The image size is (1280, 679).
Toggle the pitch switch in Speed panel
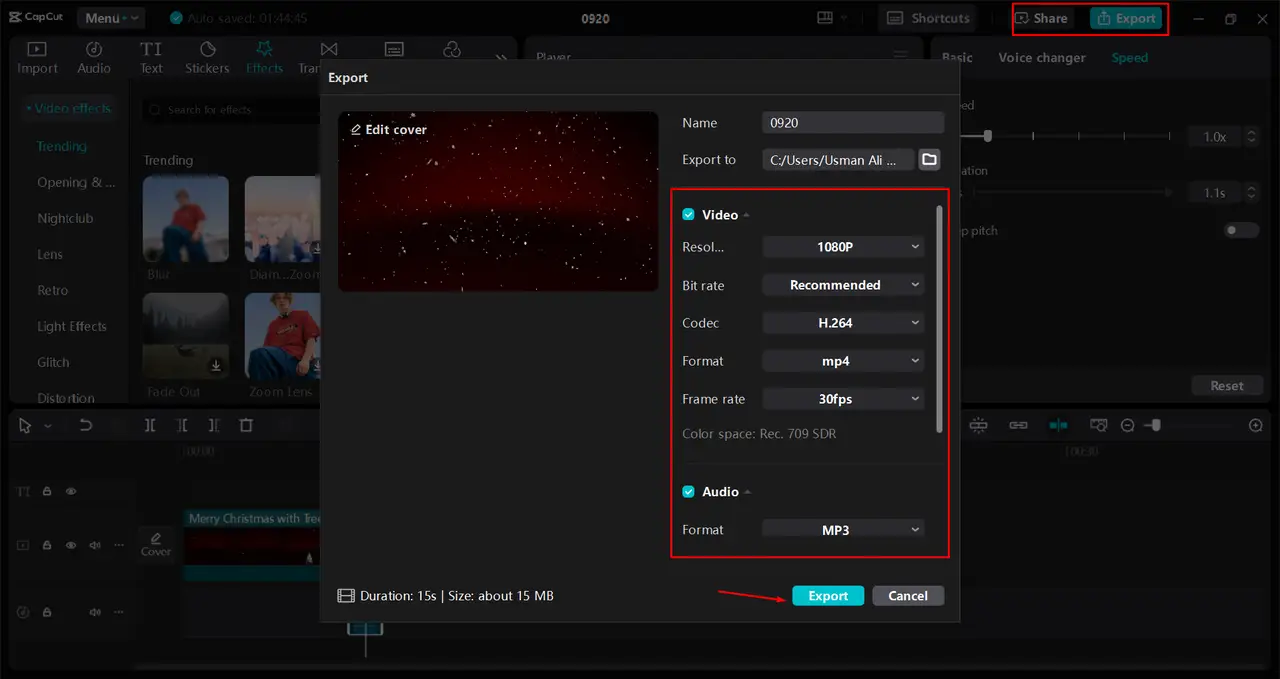1241,231
